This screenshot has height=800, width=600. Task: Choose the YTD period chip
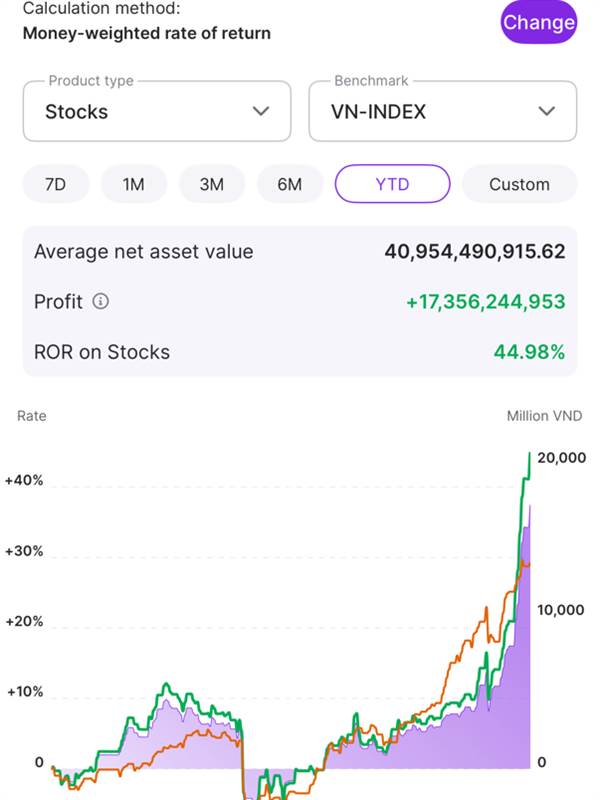392,184
